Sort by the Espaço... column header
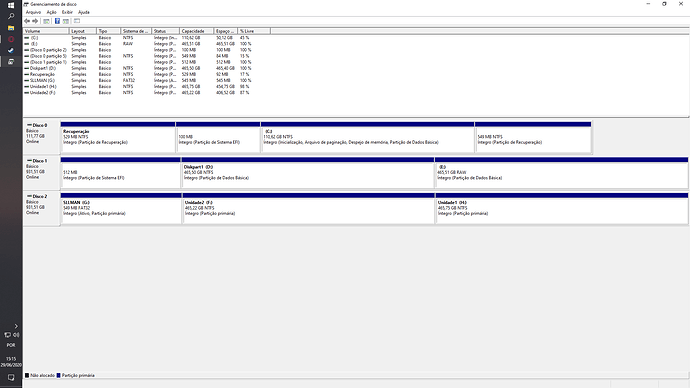The width and height of the screenshot is (690, 388). click(x=226, y=31)
